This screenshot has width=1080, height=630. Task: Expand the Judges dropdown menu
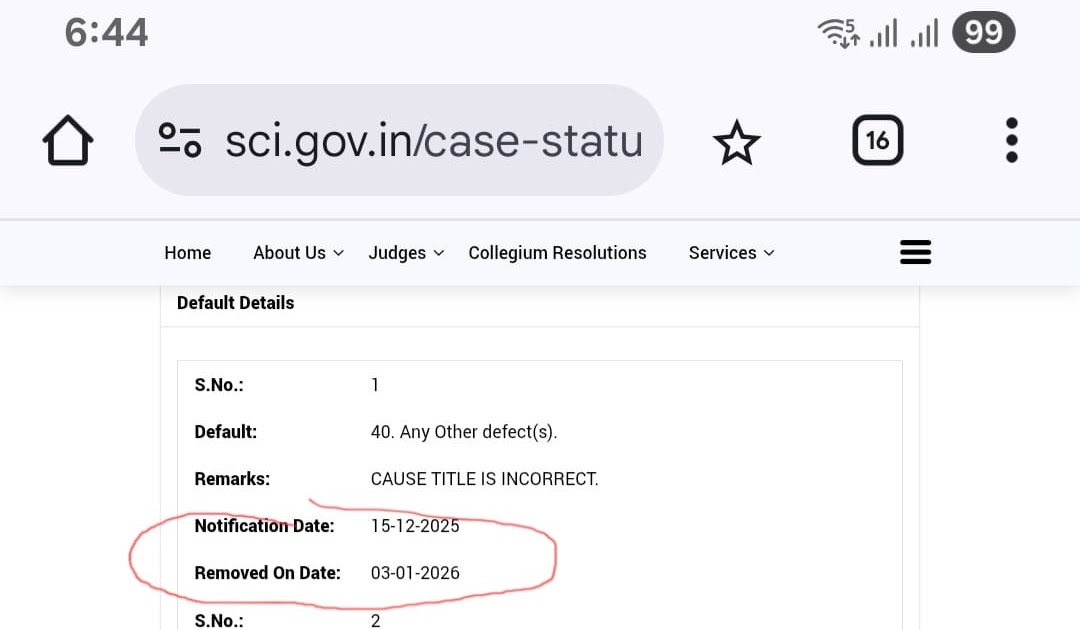click(x=406, y=253)
